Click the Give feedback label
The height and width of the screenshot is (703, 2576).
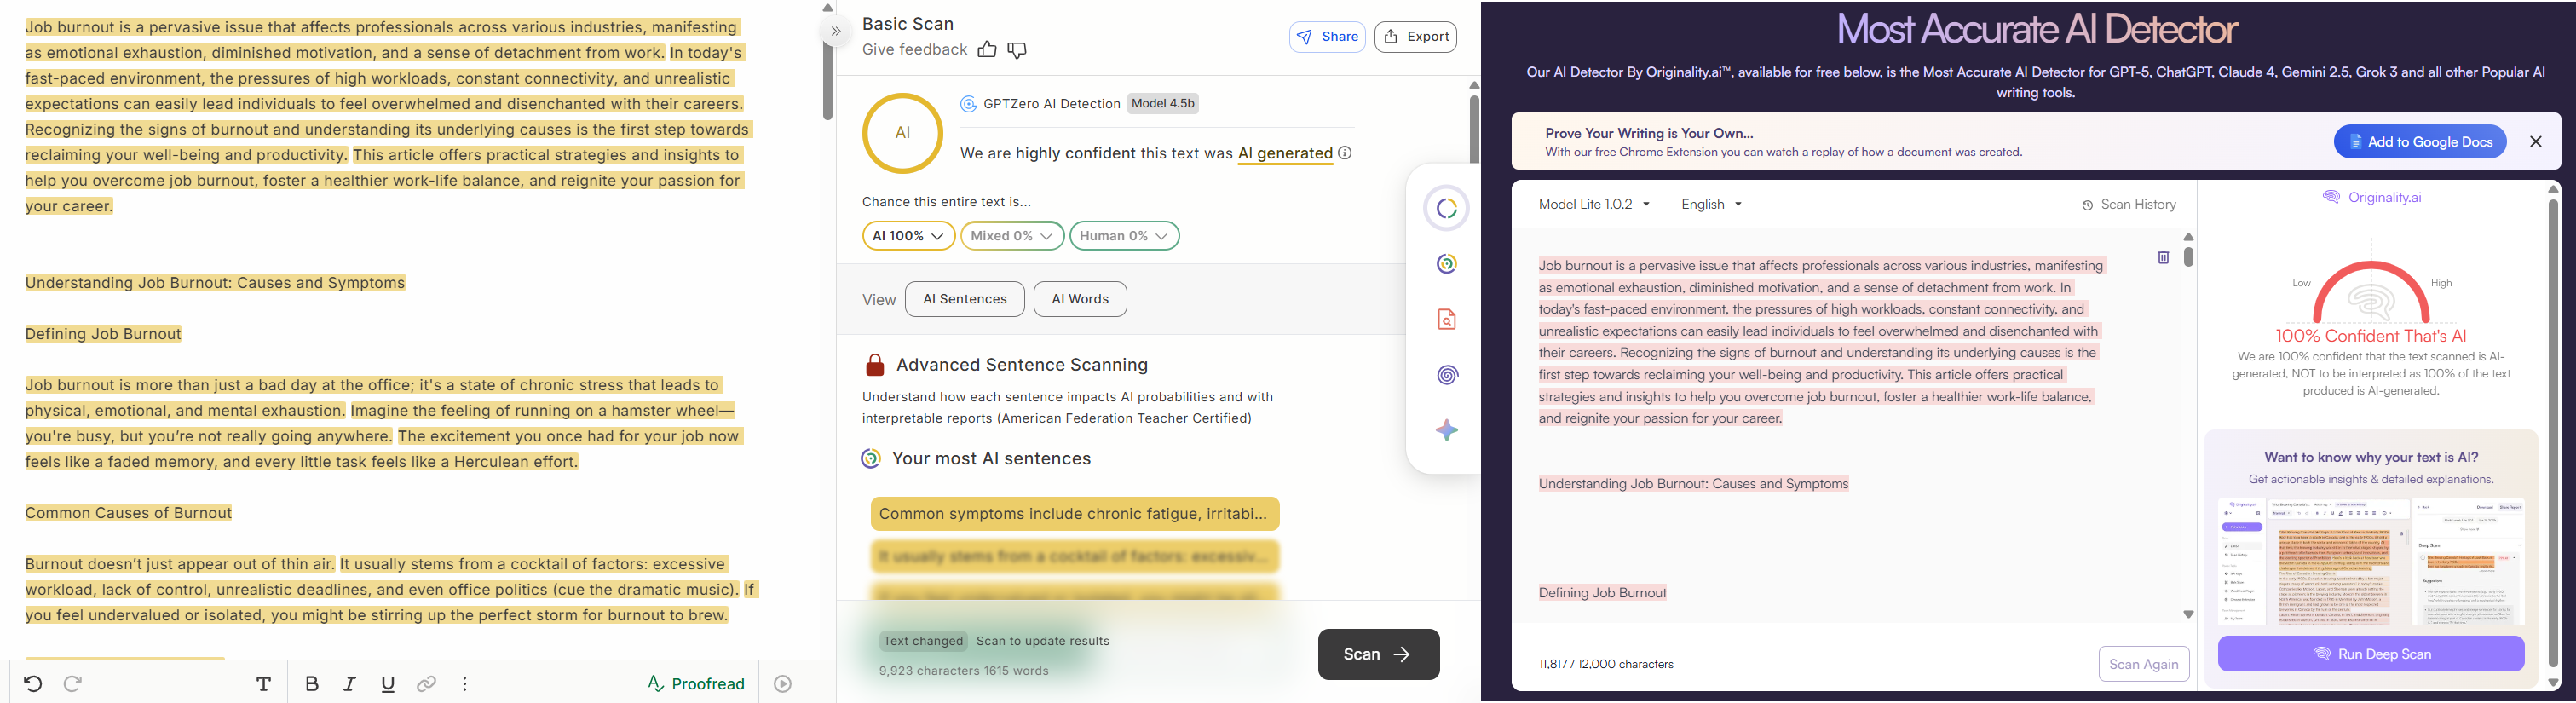point(914,50)
